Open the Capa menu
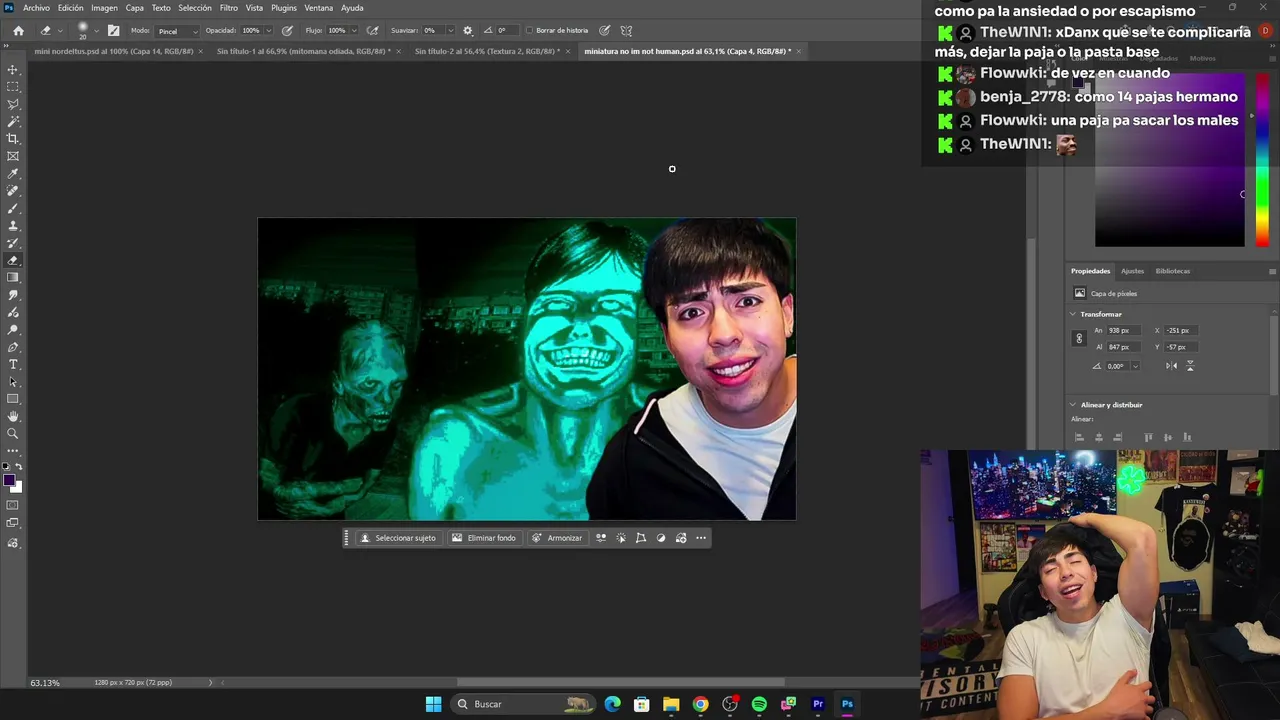Viewport: 1280px width, 720px height. [x=135, y=8]
